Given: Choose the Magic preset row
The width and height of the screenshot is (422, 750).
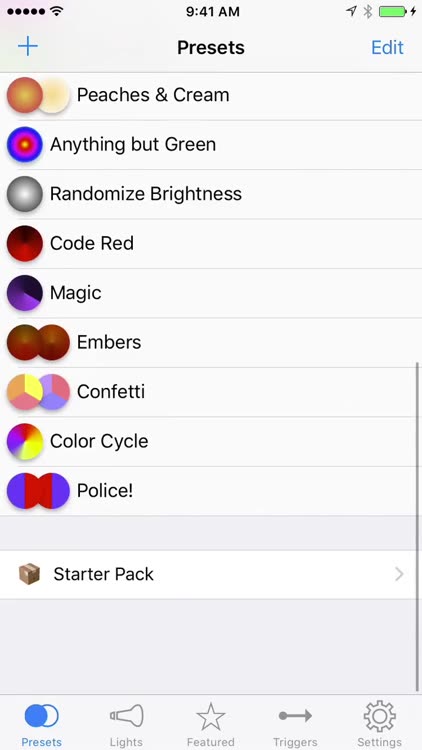Looking at the screenshot, I should click(211, 293).
